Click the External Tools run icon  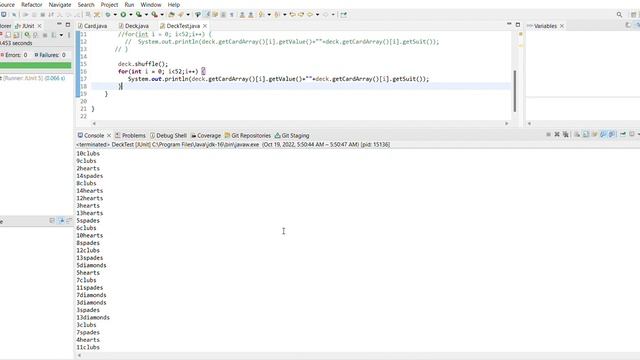tap(154, 14)
